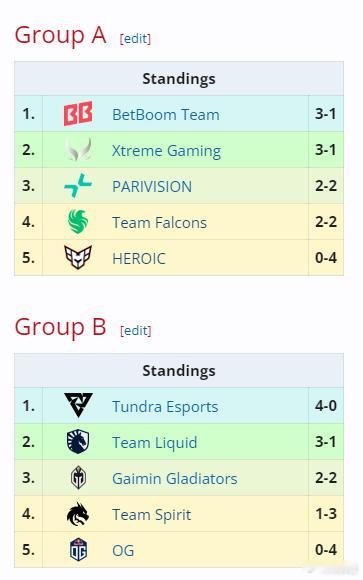Image resolution: width=363 pixels, height=580 pixels.
Task: Open the BetBoom Team name link
Action: click(x=166, y=114)
